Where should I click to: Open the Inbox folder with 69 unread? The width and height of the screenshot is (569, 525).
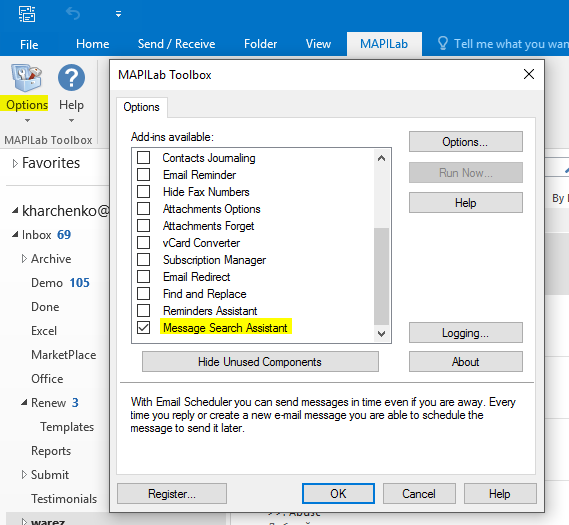click(x=46, y=235)
